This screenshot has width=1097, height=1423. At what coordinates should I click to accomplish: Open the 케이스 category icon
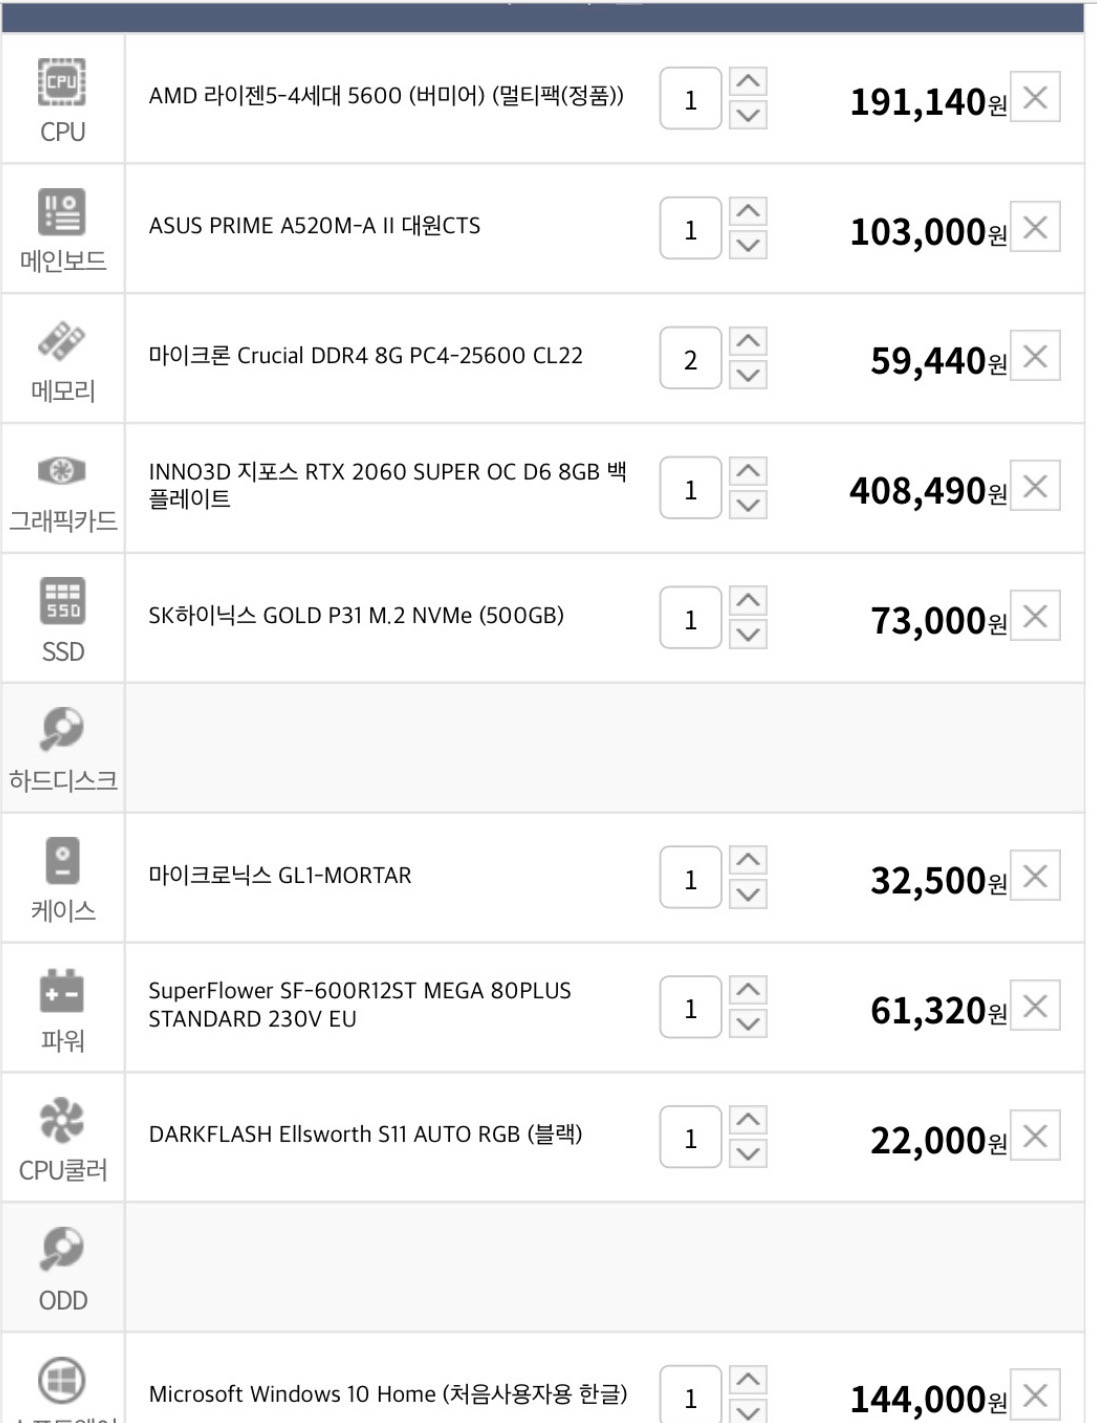pos(62,860)
